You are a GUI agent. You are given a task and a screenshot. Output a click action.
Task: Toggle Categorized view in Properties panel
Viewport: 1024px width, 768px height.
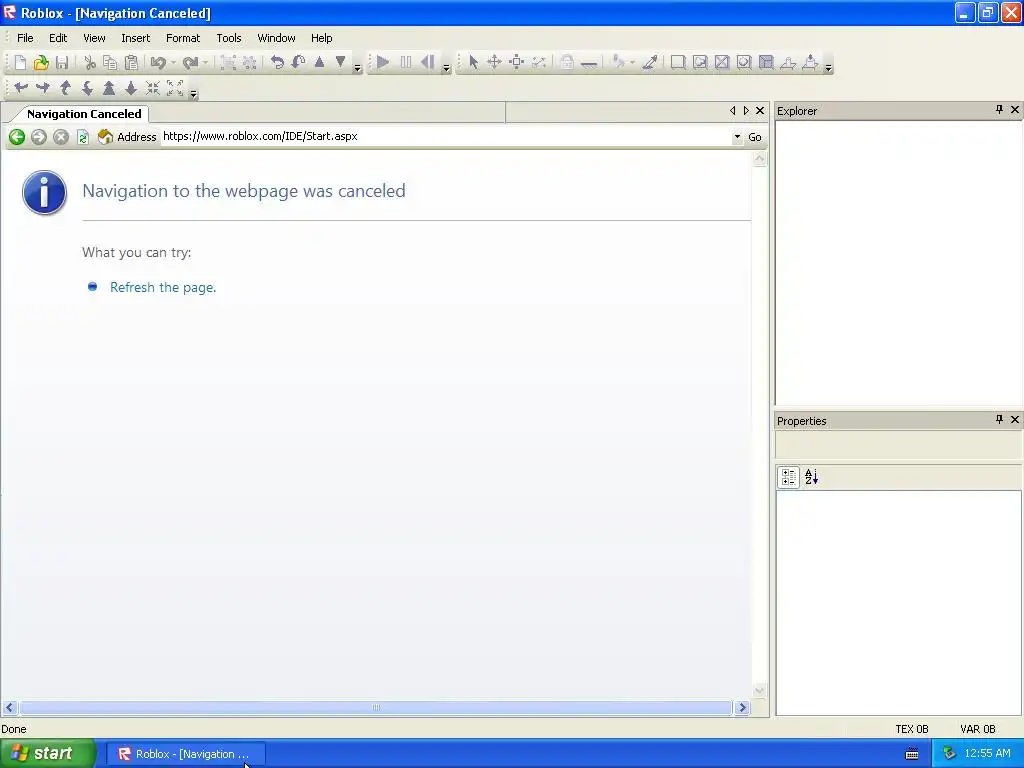[x=788, y=477]
